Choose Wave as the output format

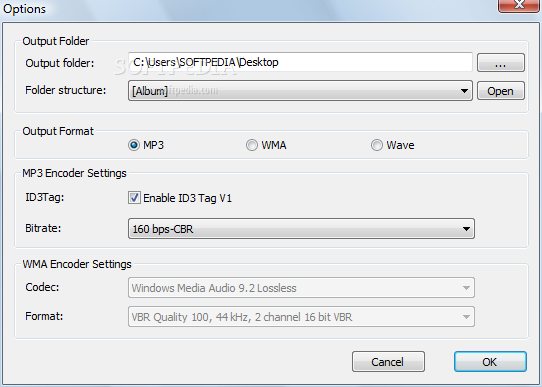[376, 145]
